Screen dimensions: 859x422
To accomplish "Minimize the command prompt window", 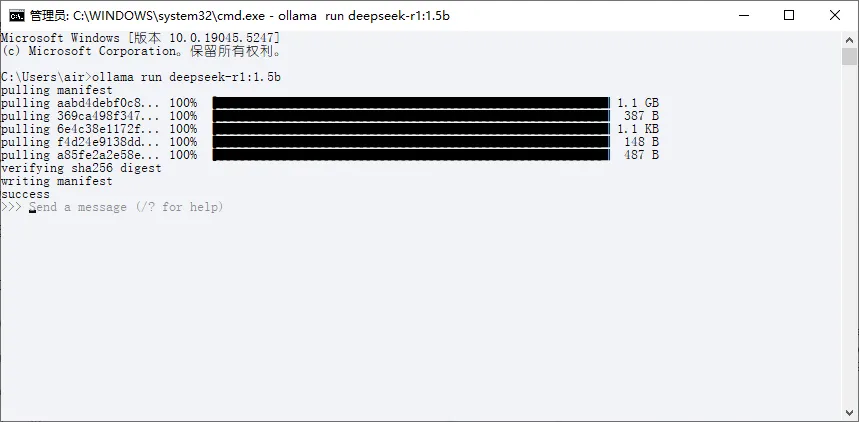I will click(743, 15).
